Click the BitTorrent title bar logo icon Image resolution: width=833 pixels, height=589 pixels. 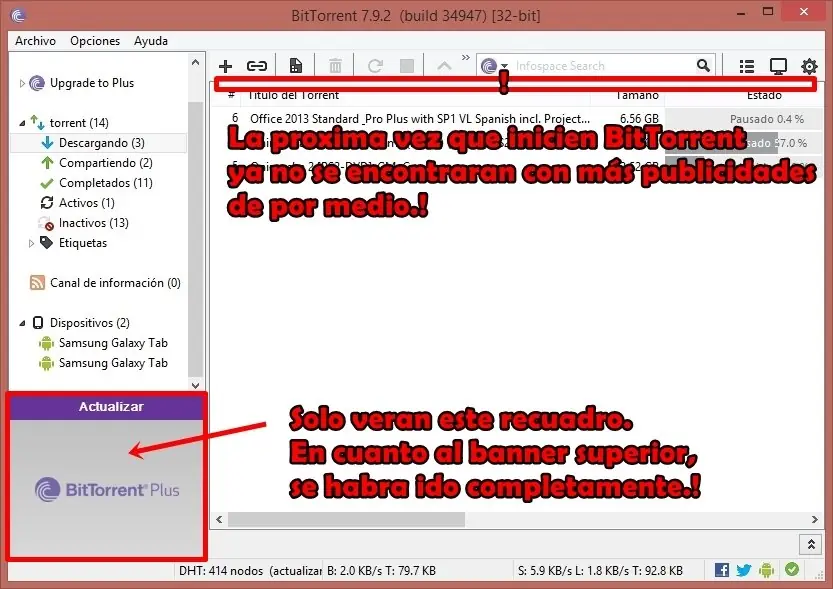[x=18, y=15]
